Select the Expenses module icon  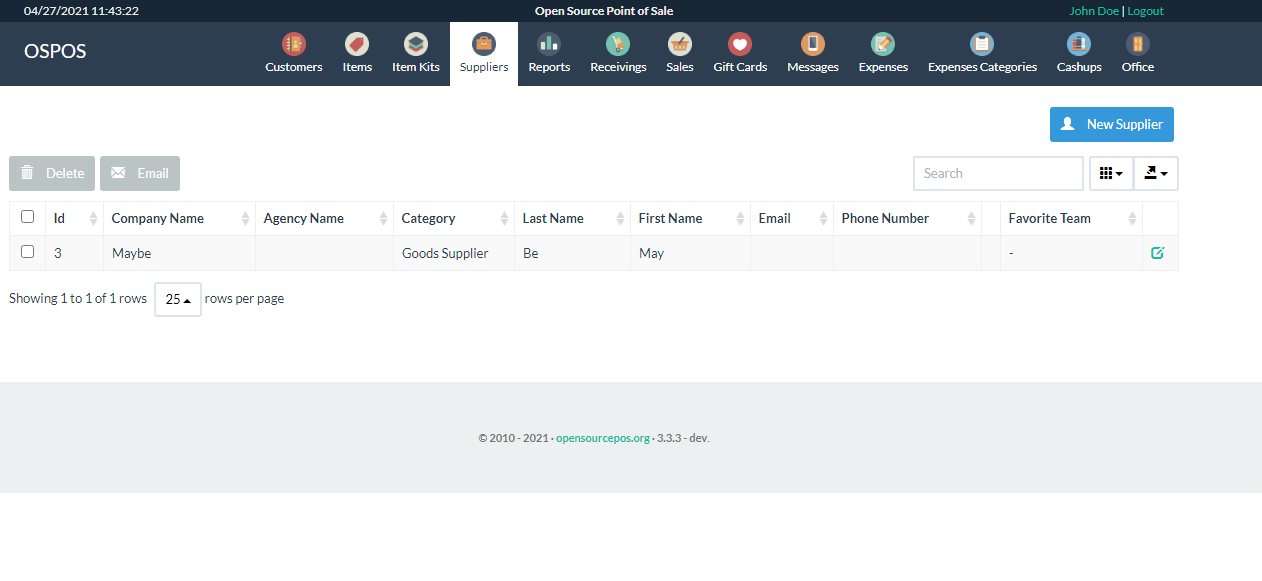coord(882,45)
